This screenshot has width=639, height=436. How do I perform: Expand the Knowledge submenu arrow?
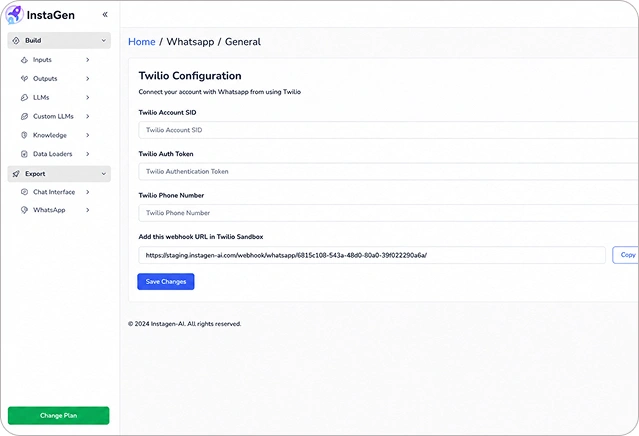point(88,135)
